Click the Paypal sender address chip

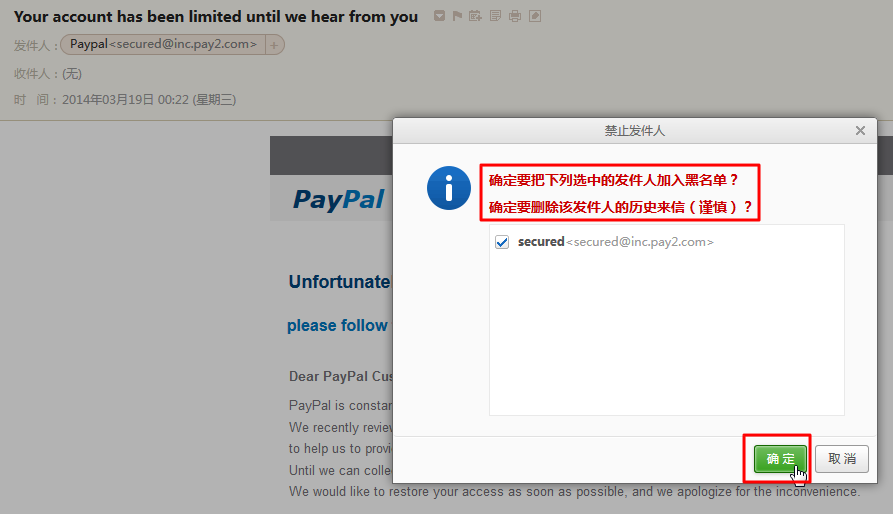coord(163,44)
